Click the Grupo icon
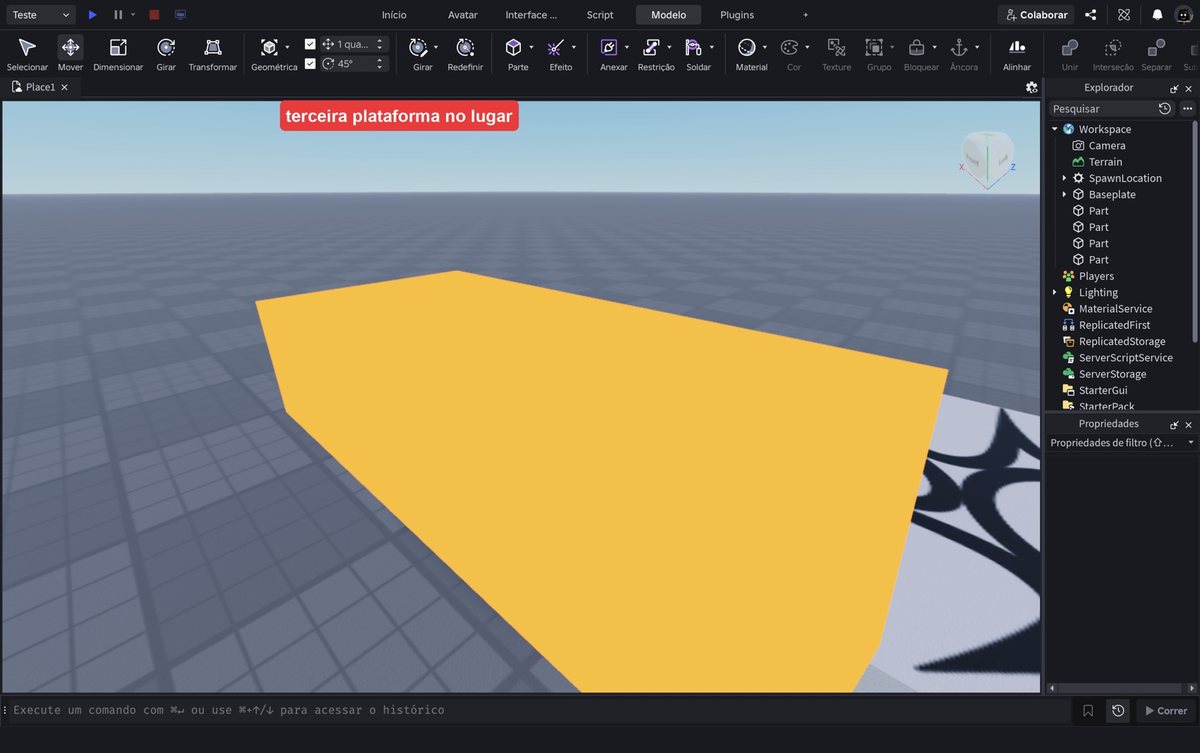Image resolution: width=1200 pixels, height=753 pixels. click(x=874, y=47)
